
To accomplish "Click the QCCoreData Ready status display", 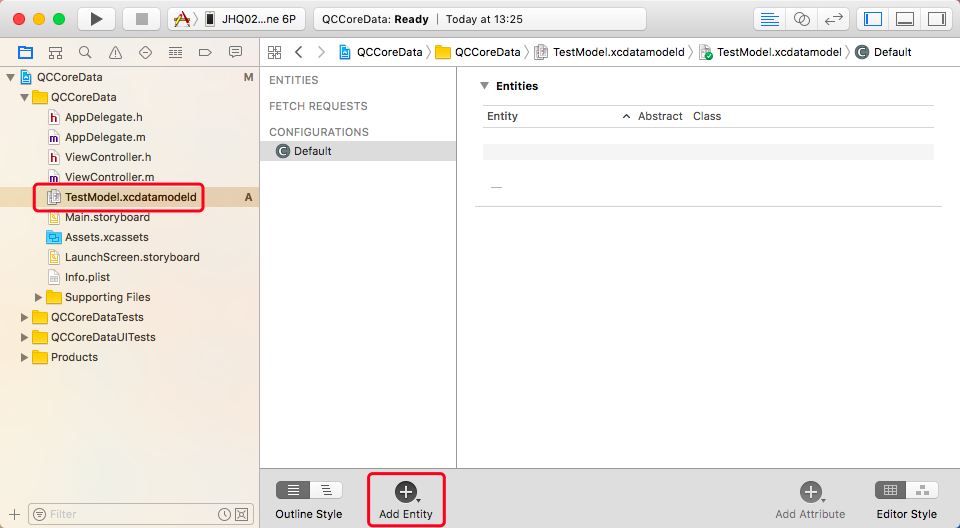I will tap(479, 19).
